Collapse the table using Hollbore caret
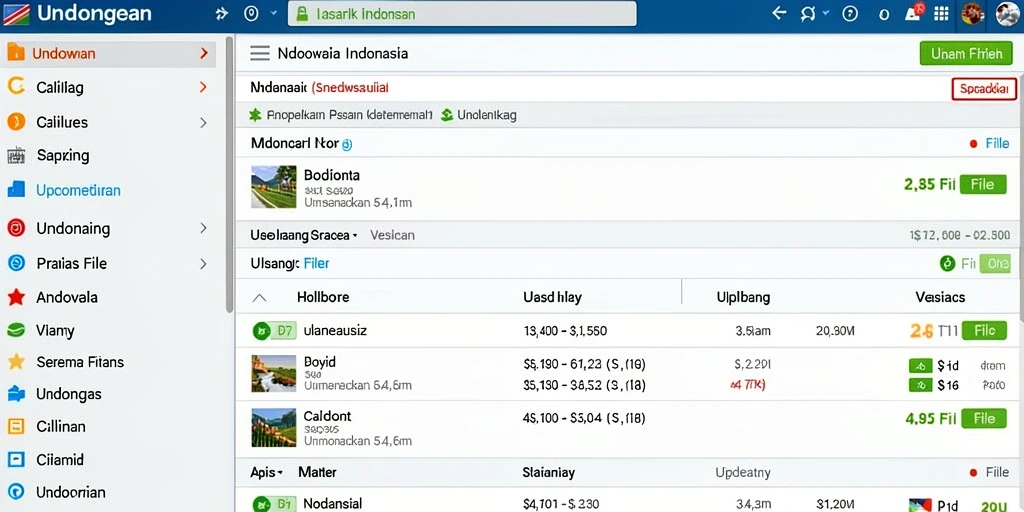 point(259,298)
